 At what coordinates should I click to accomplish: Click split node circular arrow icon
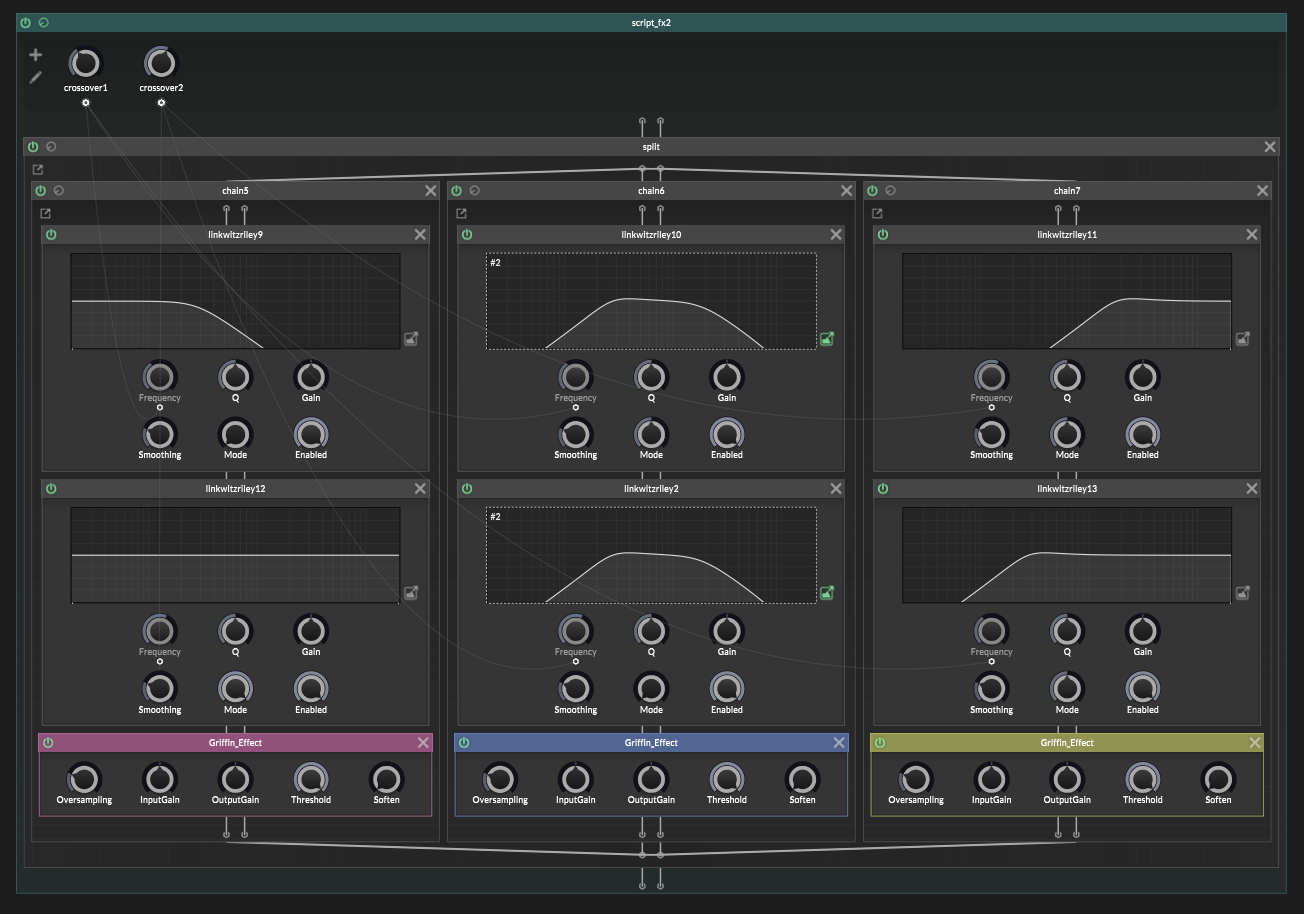(51, 147)
